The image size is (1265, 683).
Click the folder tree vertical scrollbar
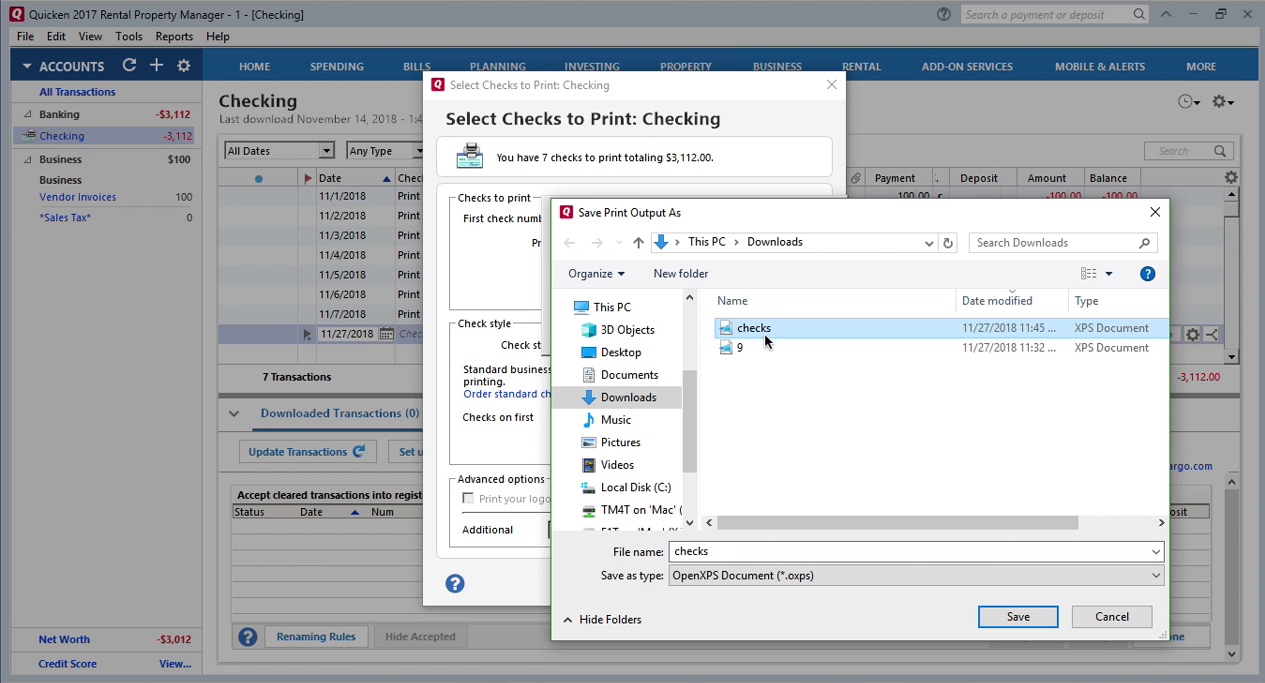coord(689,420)
